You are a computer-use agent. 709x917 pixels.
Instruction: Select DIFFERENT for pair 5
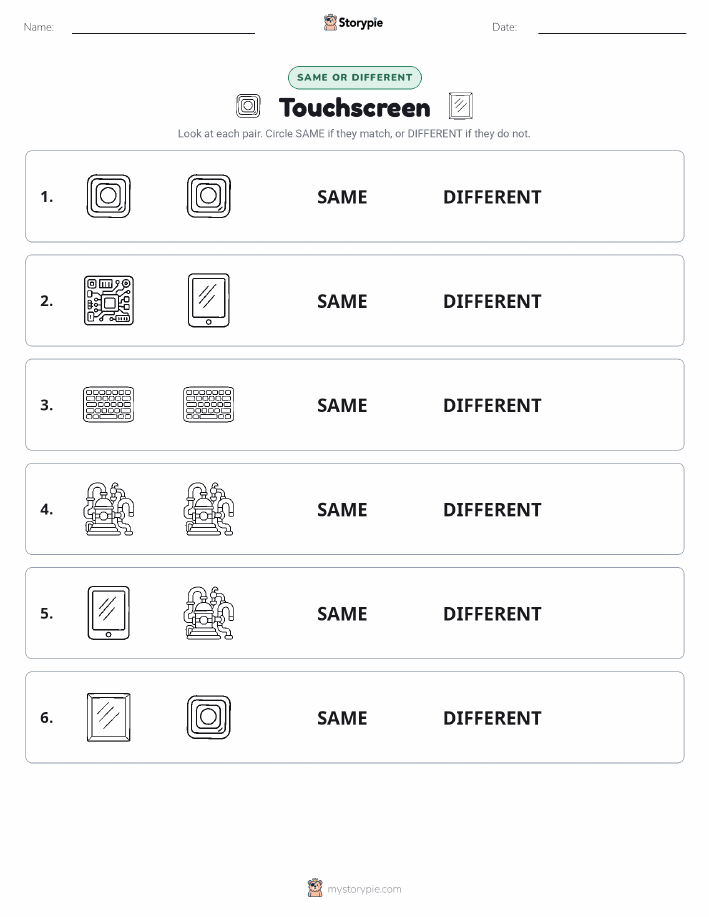coord(492,613)
